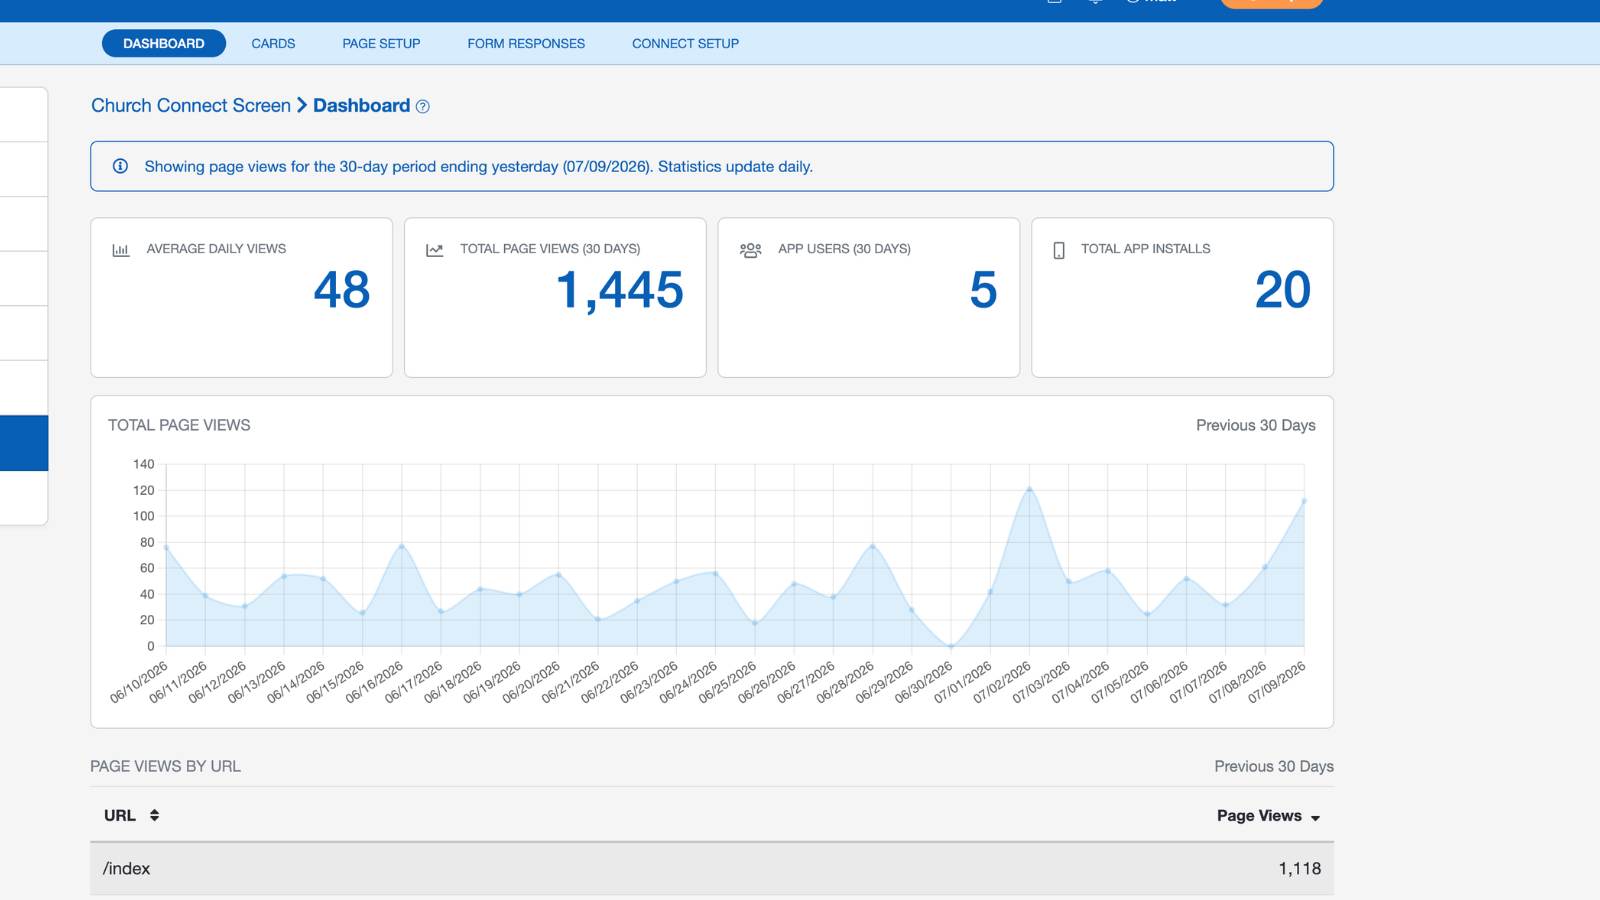Click the PAGE VIEWS BY URL heading
This screenshot has width=1600, height=900.
[165, 766]
